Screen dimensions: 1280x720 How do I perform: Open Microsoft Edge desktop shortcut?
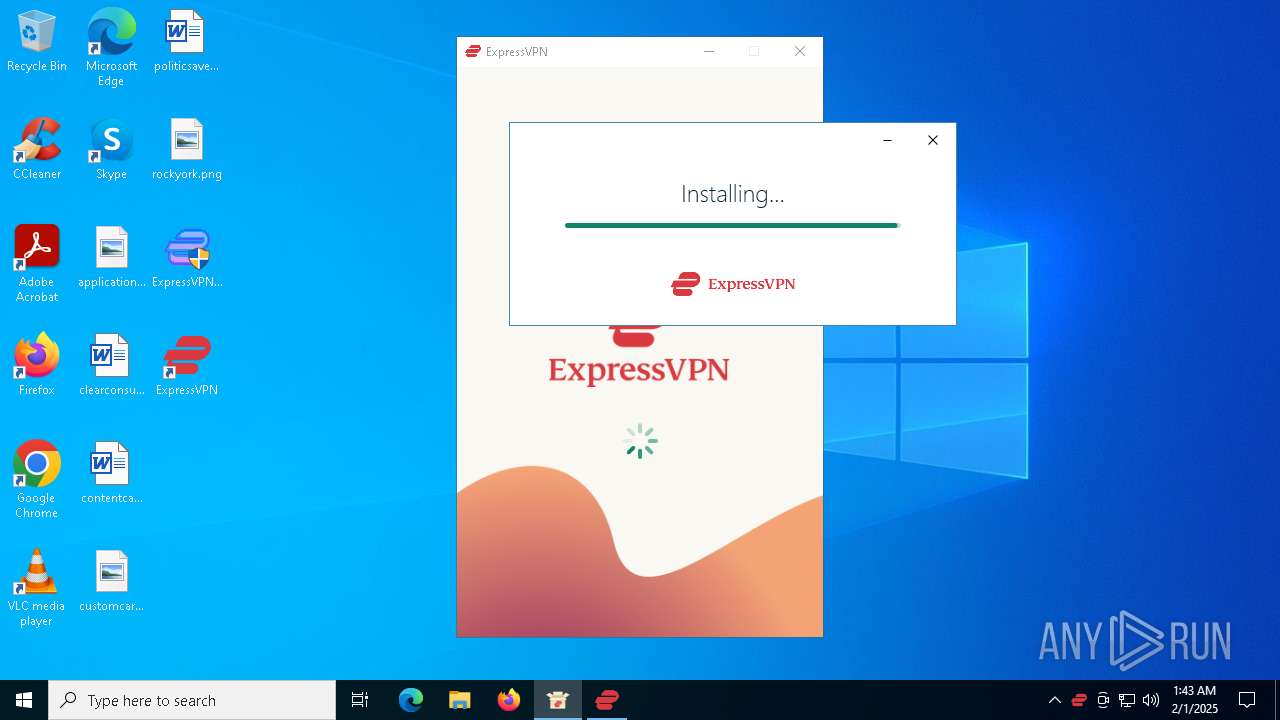point(111,47)
